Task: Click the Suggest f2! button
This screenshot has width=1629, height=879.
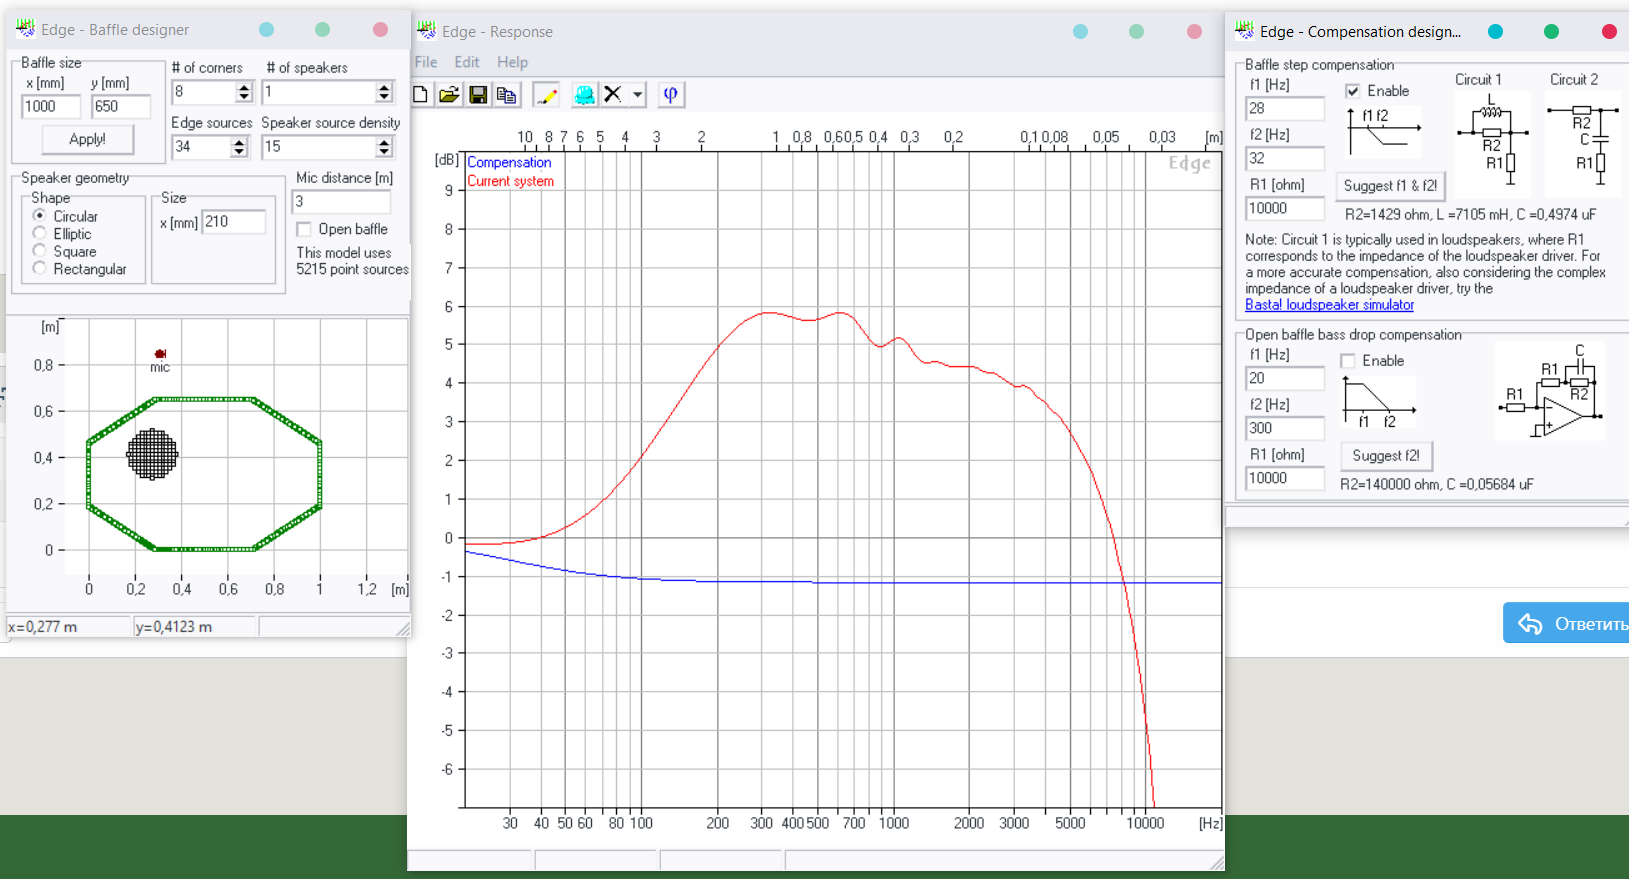Action: click(1386, 456)
